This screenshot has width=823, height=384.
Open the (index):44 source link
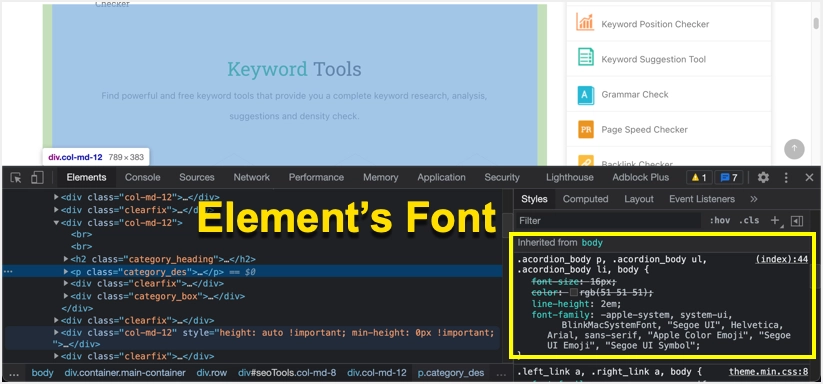pyautogui.click(x=782, y=259)
